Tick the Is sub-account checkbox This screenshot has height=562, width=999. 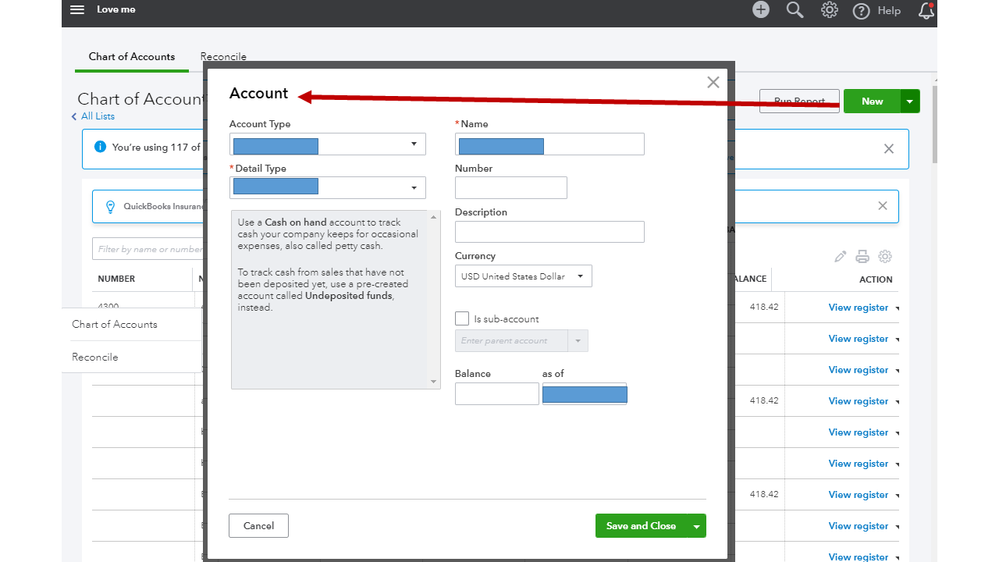pyautogui.click(x=462, y=319)
